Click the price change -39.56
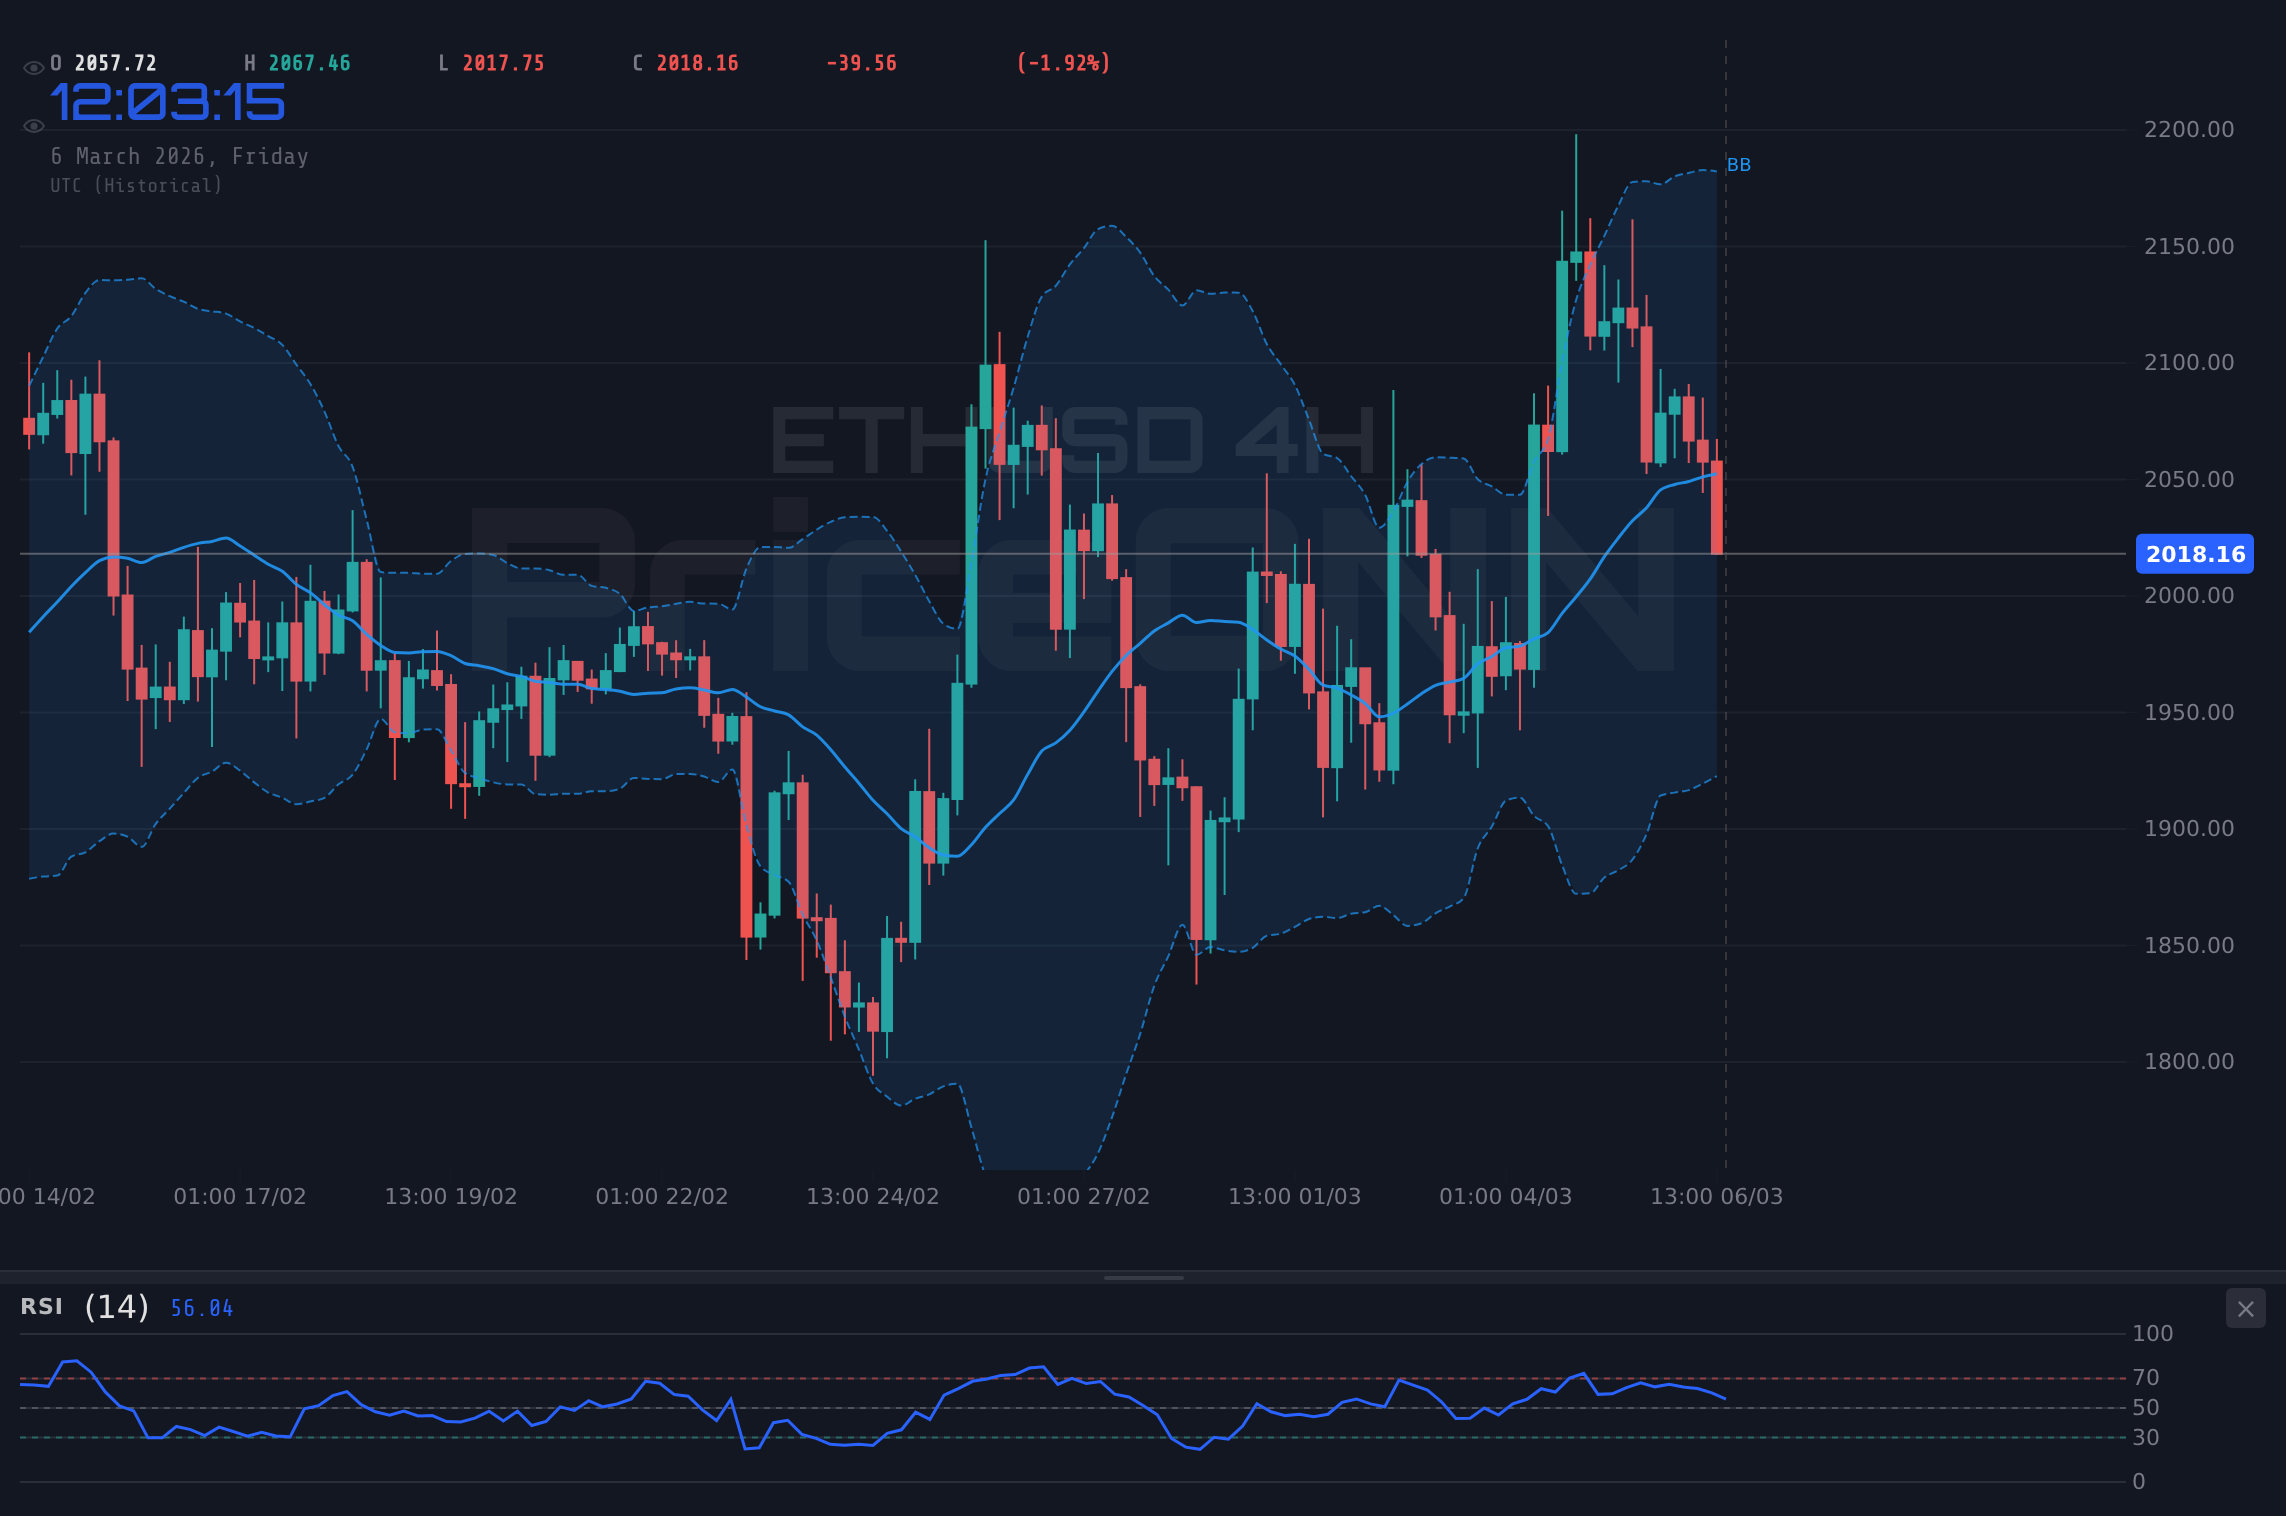The height and width of the screenshot is (1516, 2286). pyautogui.click(x=861, y=63)
